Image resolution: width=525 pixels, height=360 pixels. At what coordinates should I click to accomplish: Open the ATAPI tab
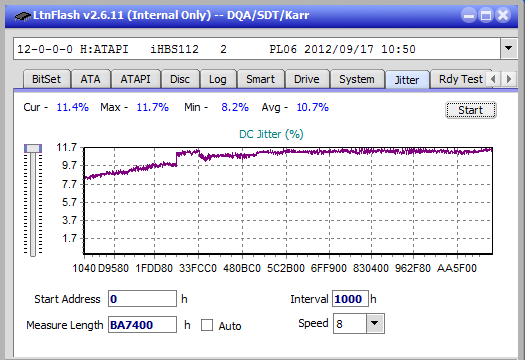[x=136, y=79]
